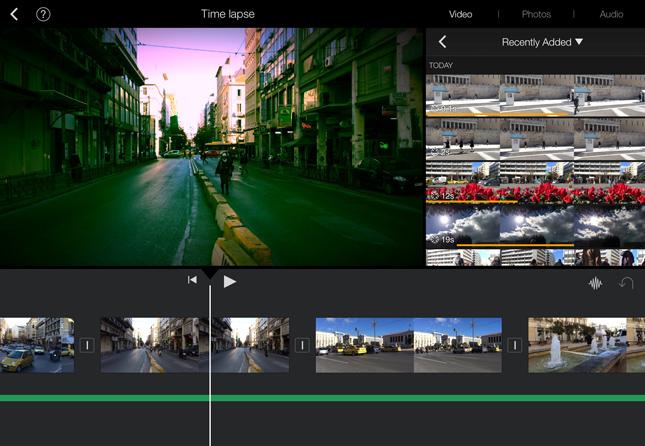The image size is (645, 446).
Task: Select the blue sky square clip in timeline
Action: tap(408, 345)
